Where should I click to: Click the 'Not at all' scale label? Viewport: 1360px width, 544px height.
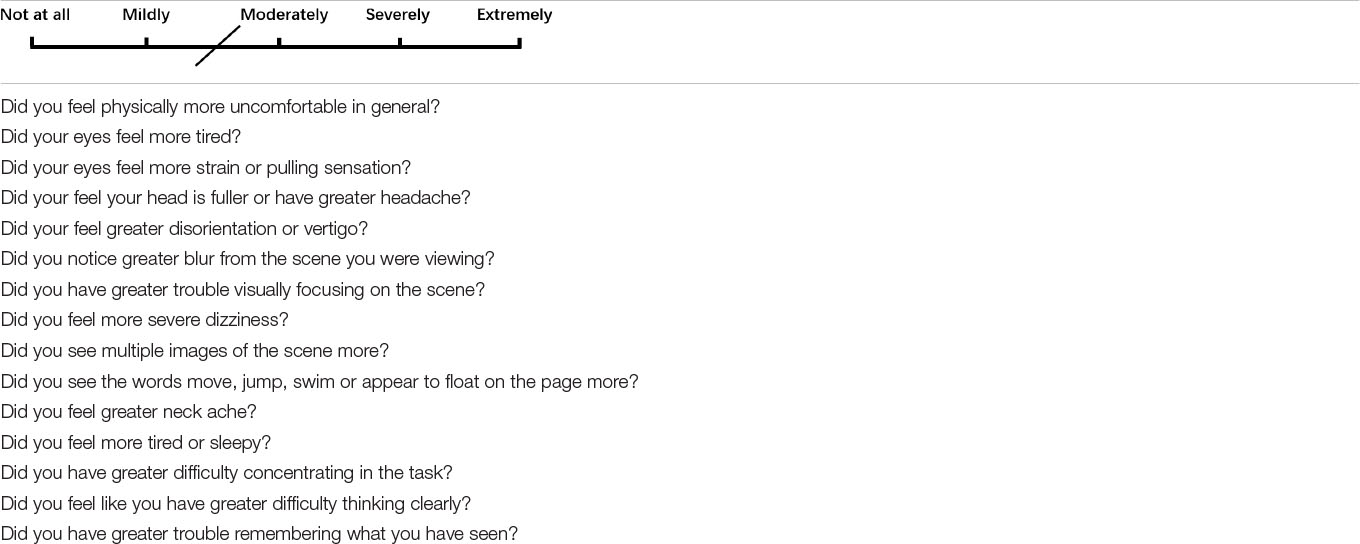(x=35, y=15)
